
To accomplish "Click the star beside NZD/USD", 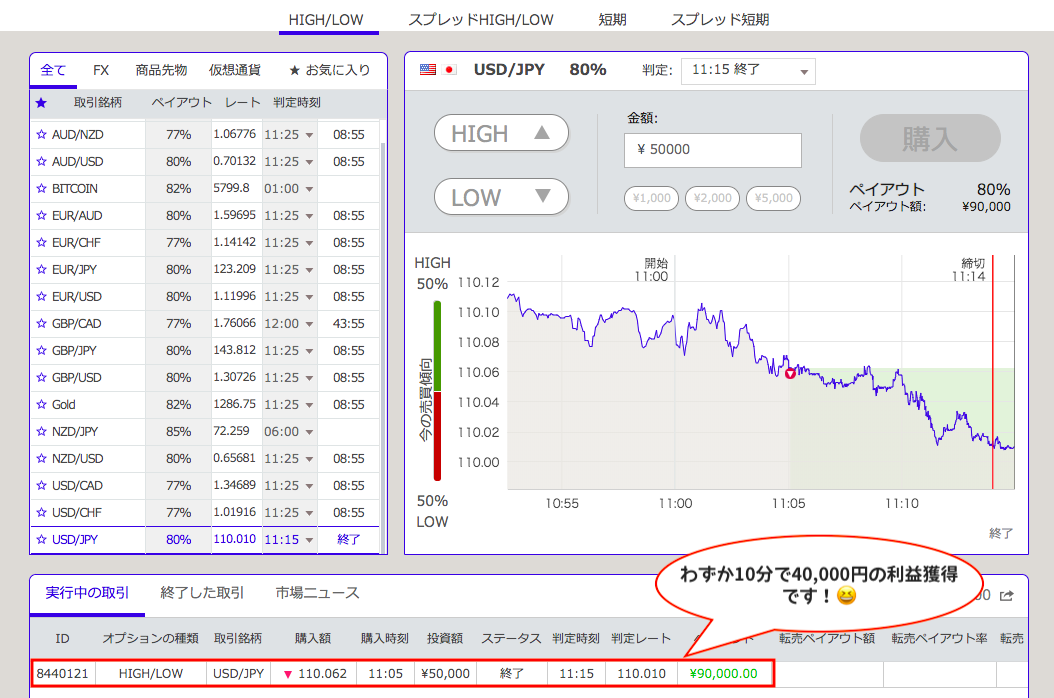I will 41,459.
